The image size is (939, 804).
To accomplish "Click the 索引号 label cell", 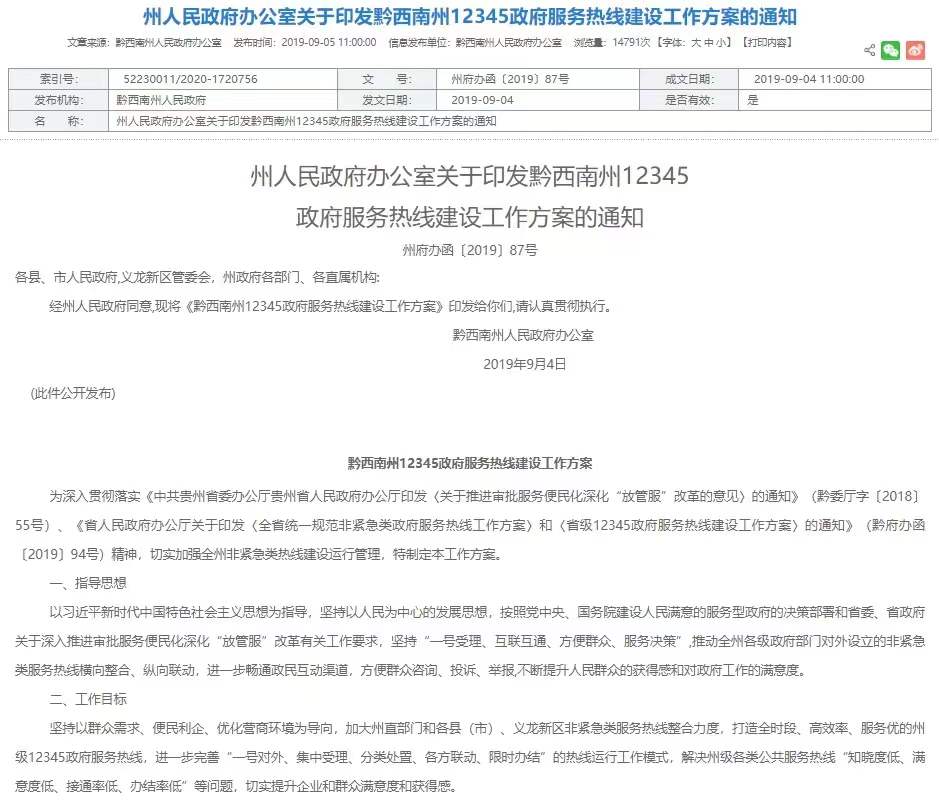I will click(x=59, y=79).
